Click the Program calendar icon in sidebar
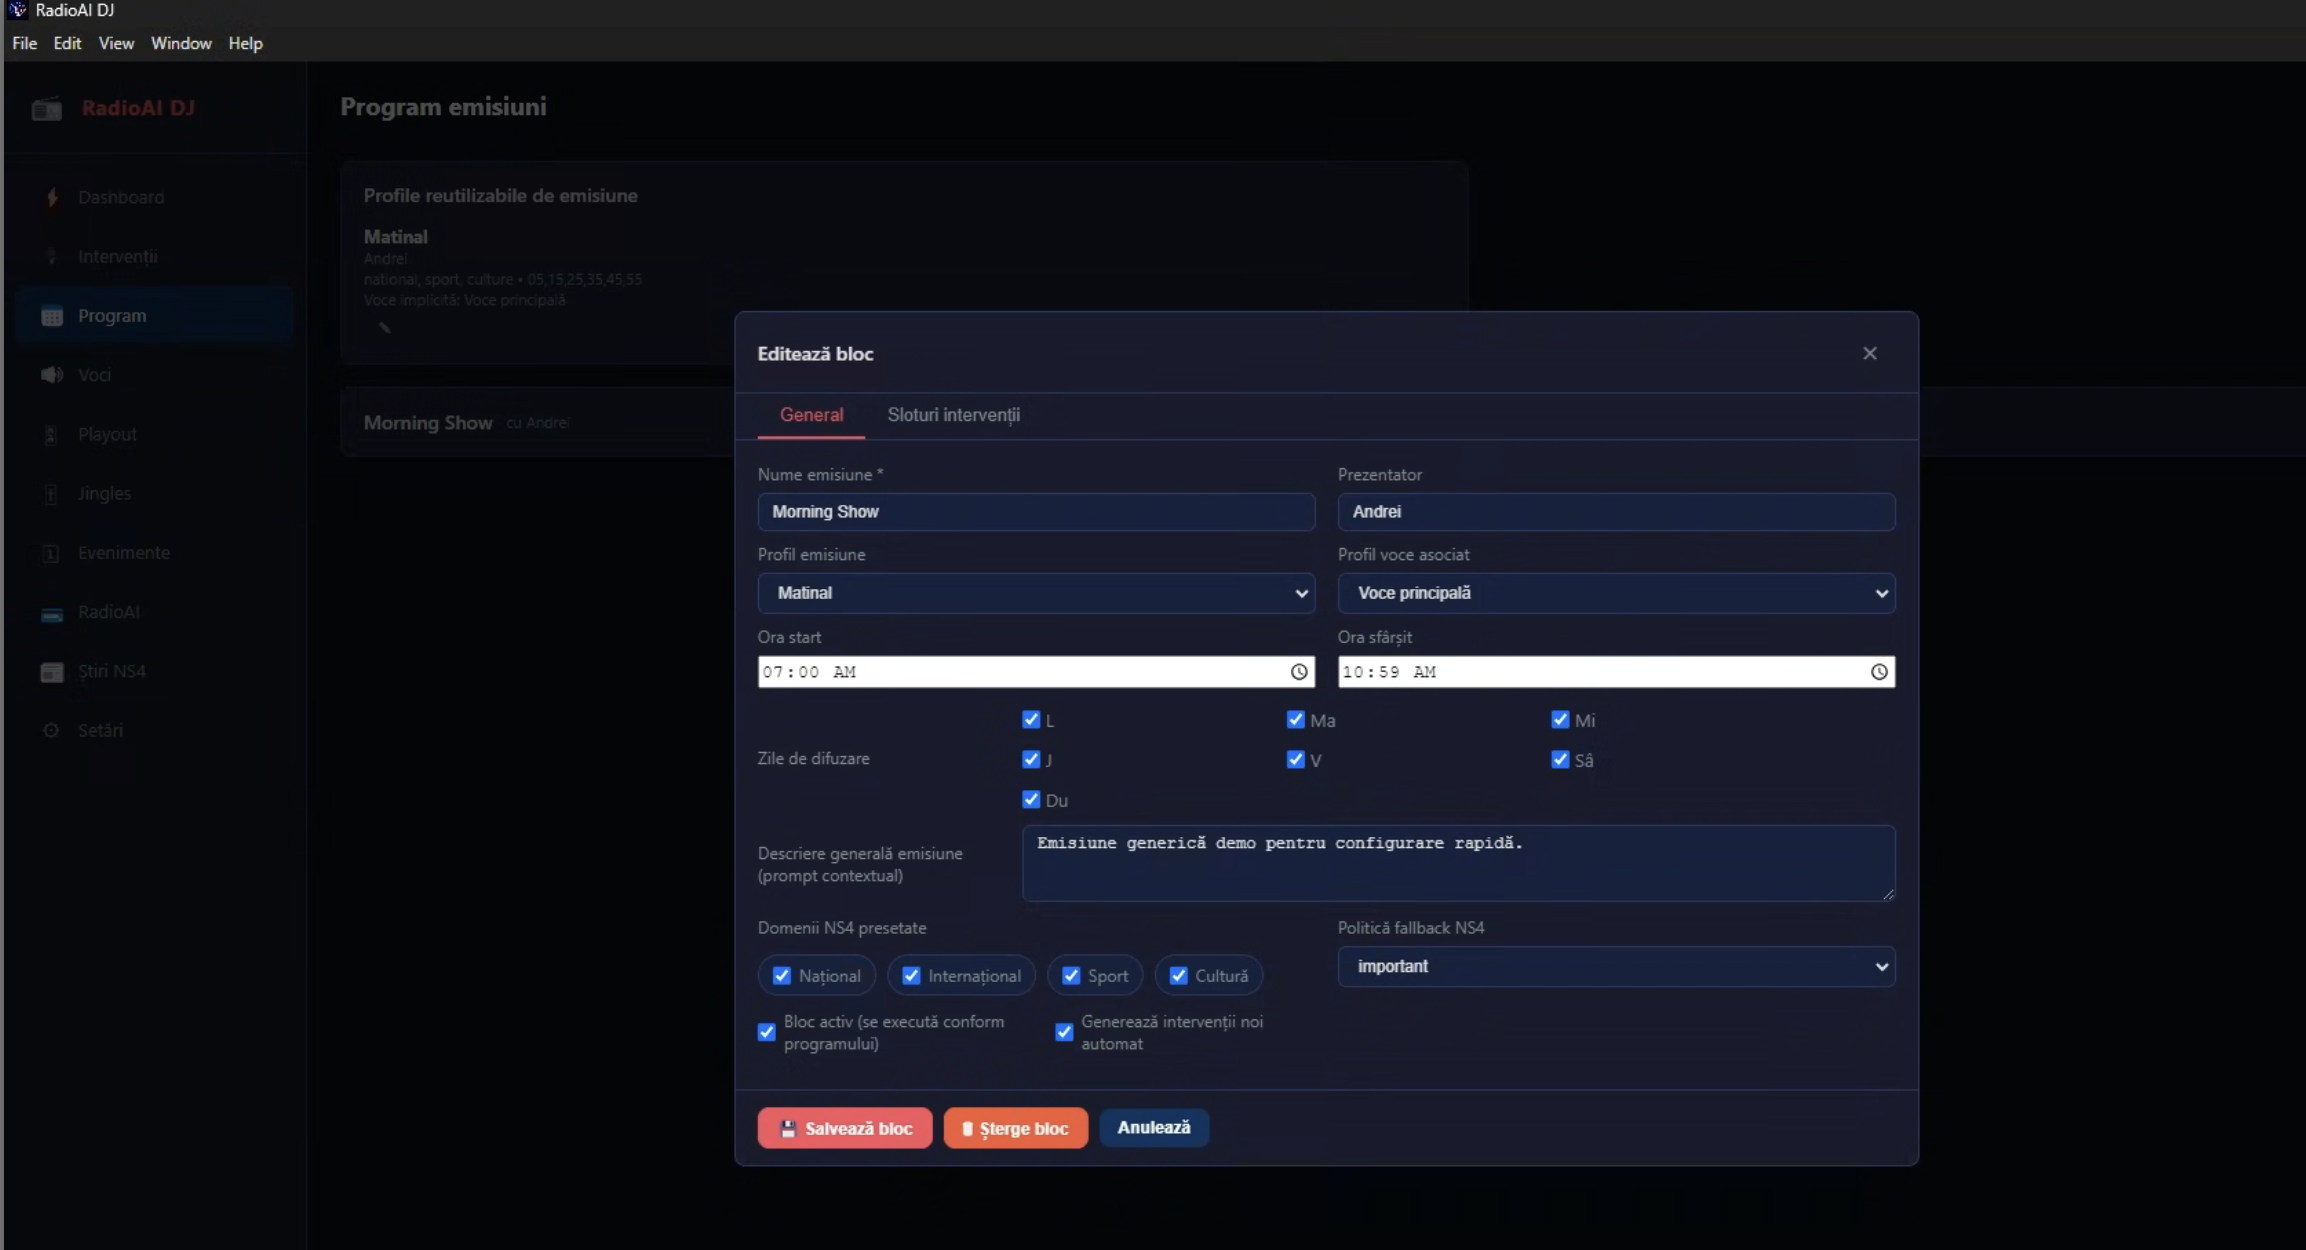The width and height of the screenshot is (2306, 1250). pos(52,316)
